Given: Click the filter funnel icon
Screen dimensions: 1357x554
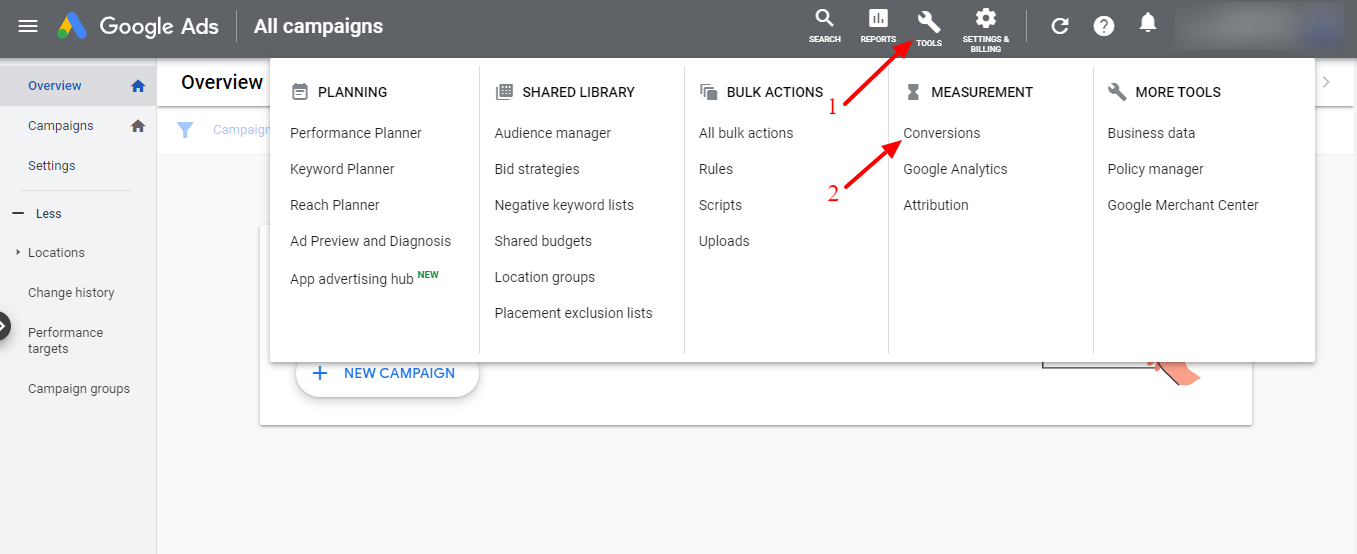Looking at the screenshot, I should 186,130.
